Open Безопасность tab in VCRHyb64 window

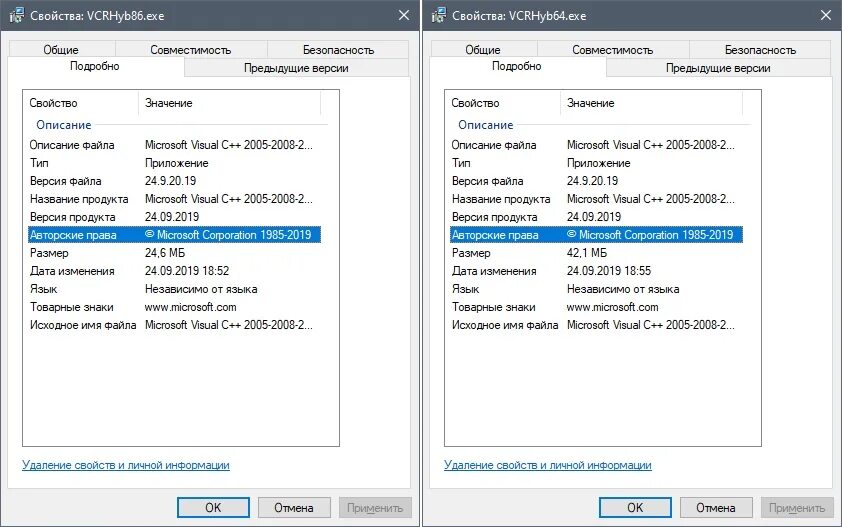point(759,50)
